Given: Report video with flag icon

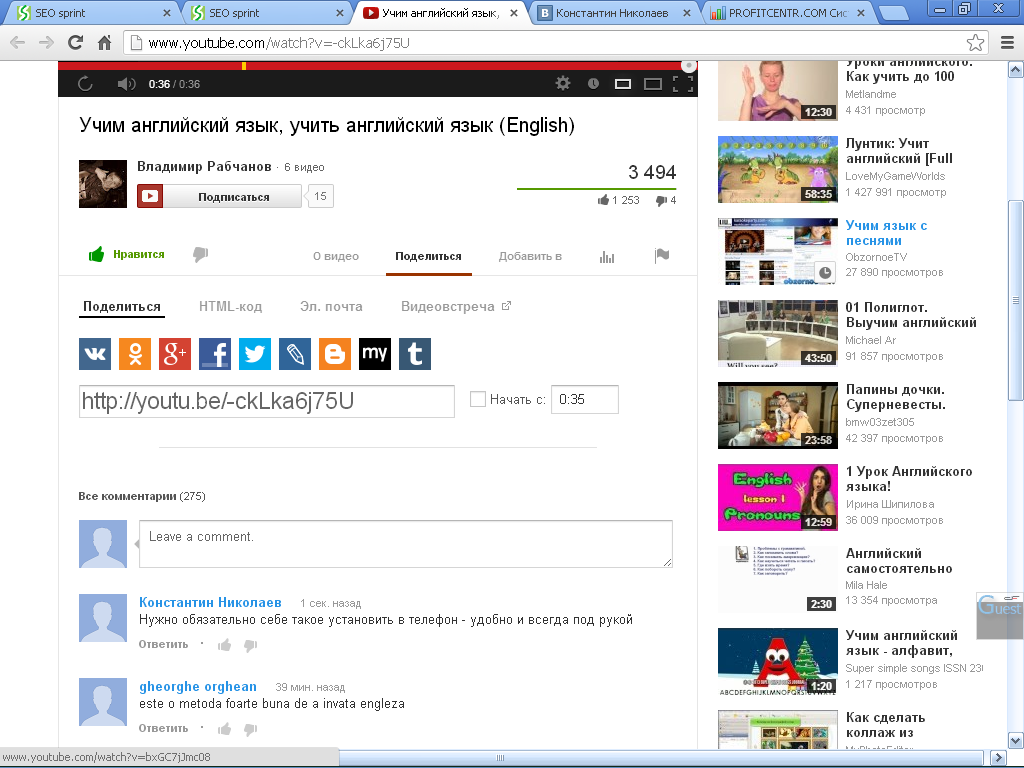Looking at the screenshot, I should [x=662, y=255].
